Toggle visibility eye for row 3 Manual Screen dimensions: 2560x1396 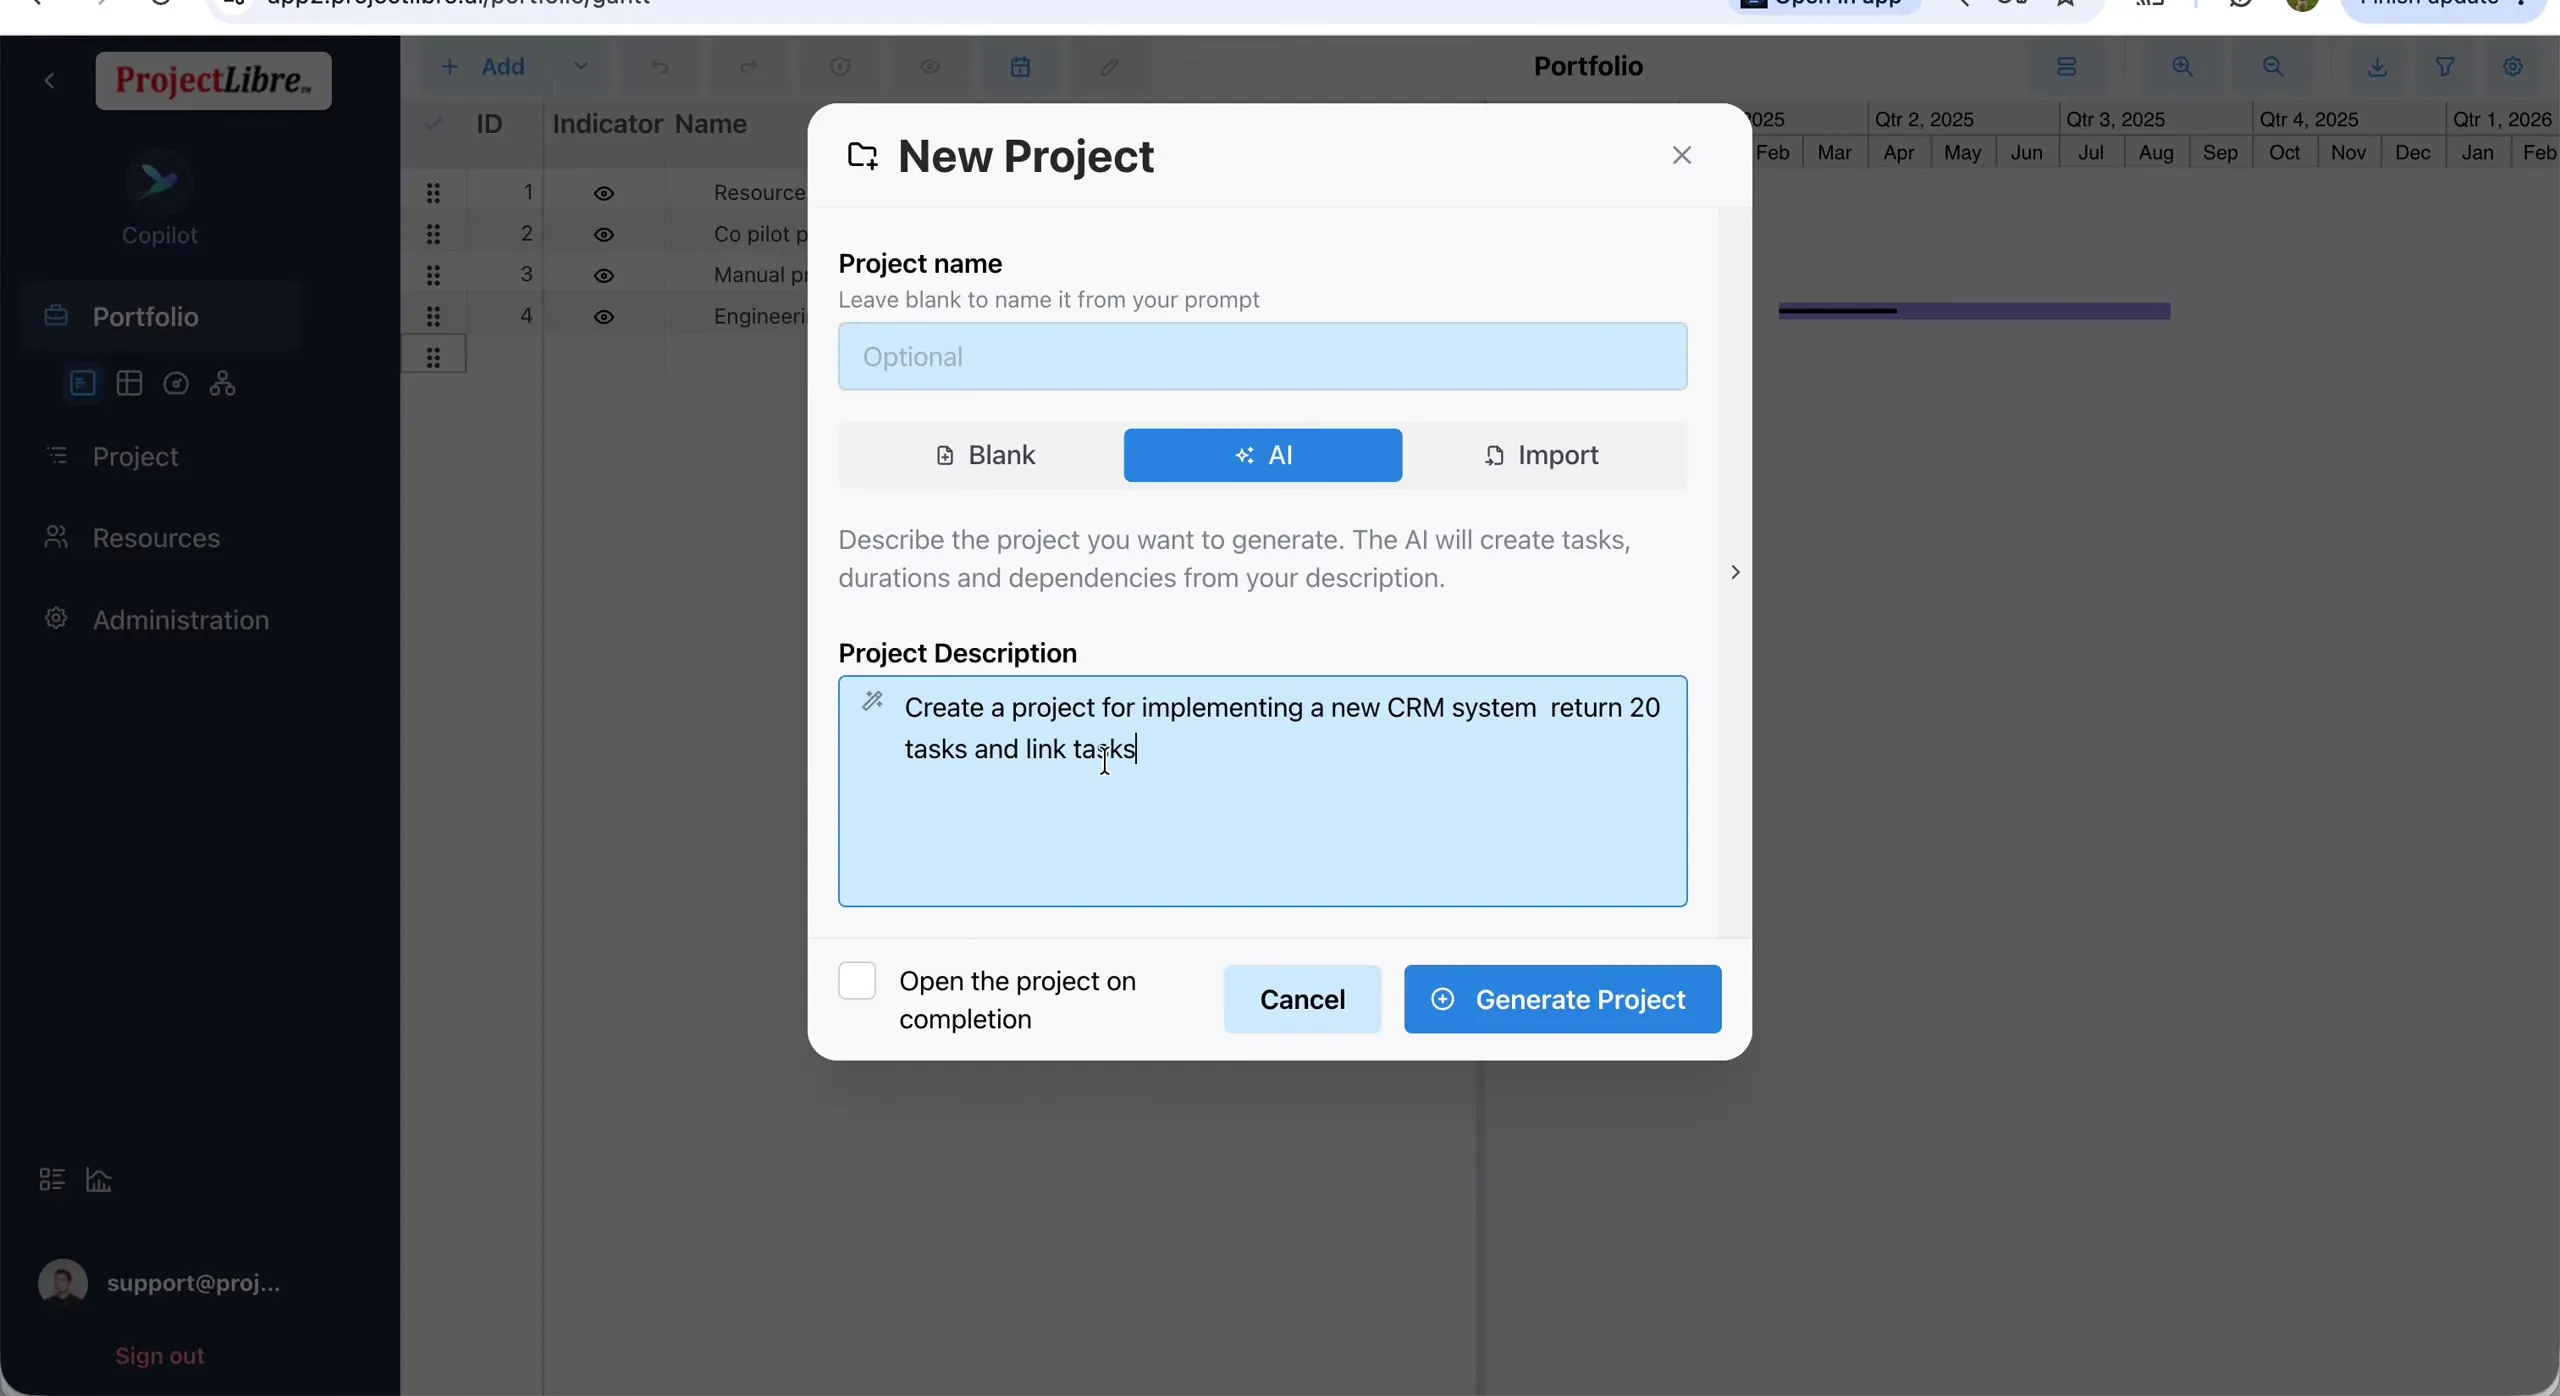pyautogui.click(x=604, y=275)
